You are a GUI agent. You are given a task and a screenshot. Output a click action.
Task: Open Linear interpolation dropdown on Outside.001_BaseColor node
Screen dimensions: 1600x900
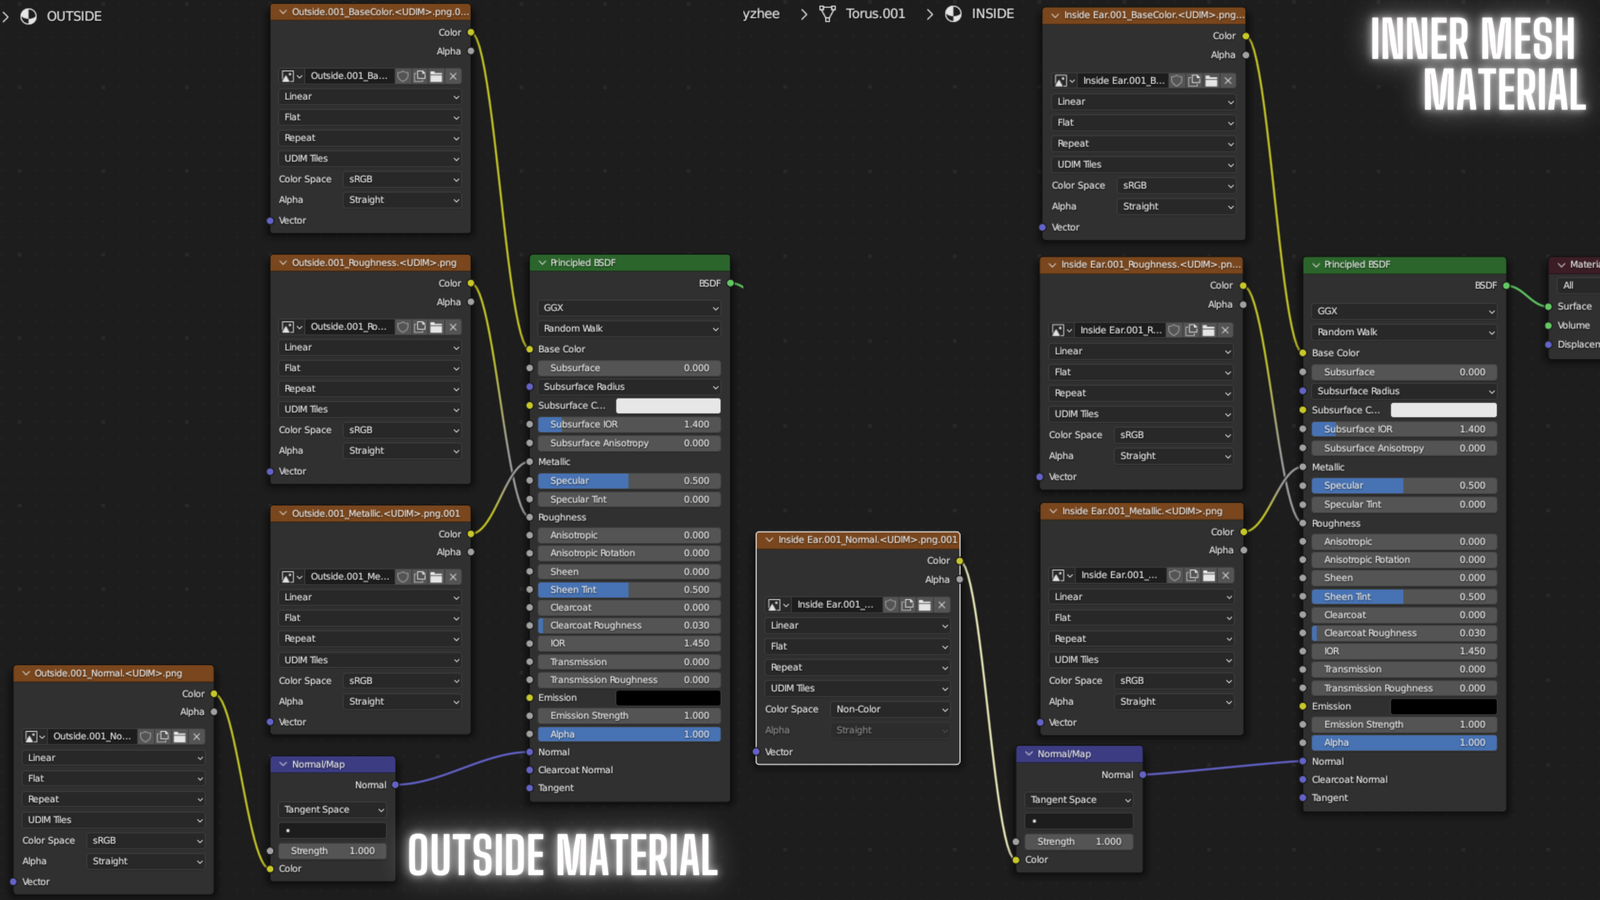[371, 97]
